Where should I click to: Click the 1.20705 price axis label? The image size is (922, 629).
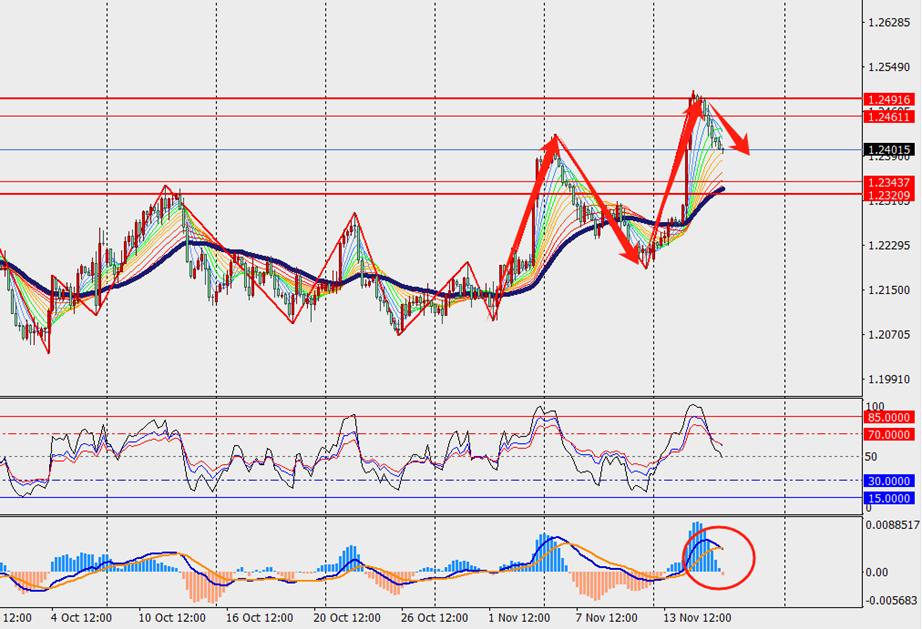[888, 334]
